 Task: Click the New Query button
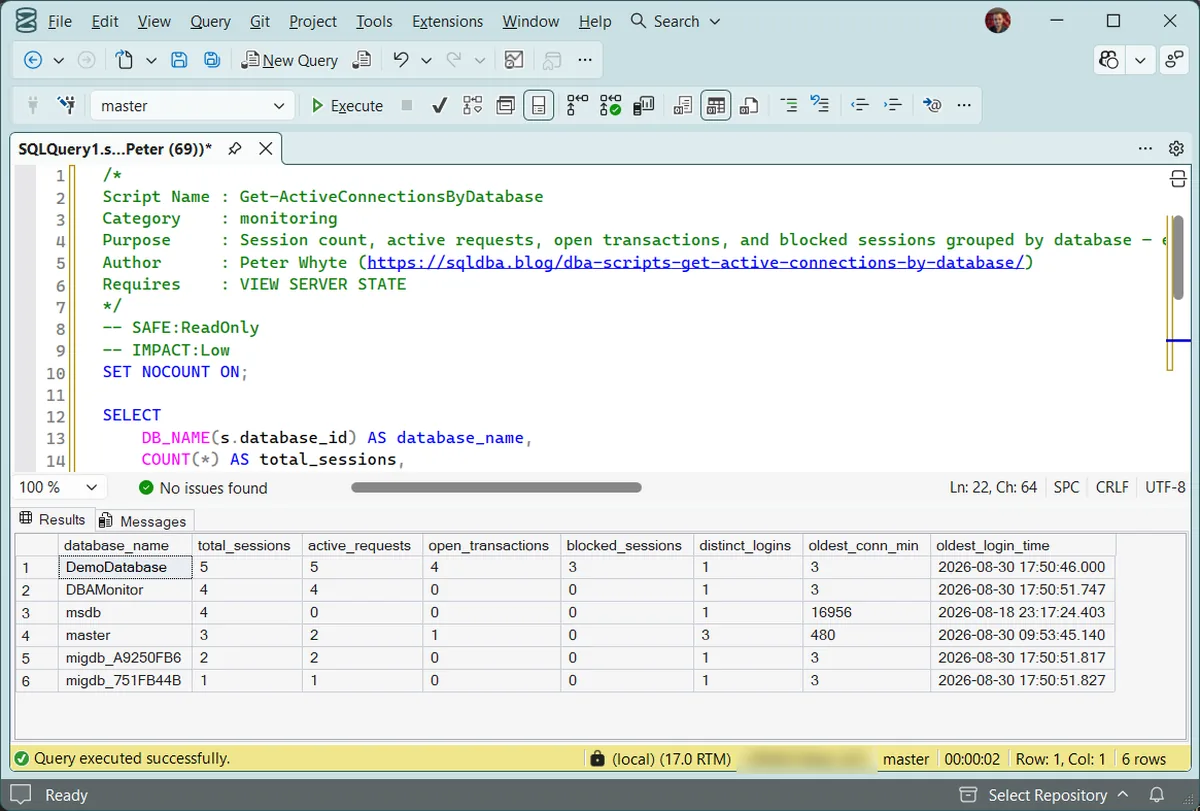(x=290, y=60)
